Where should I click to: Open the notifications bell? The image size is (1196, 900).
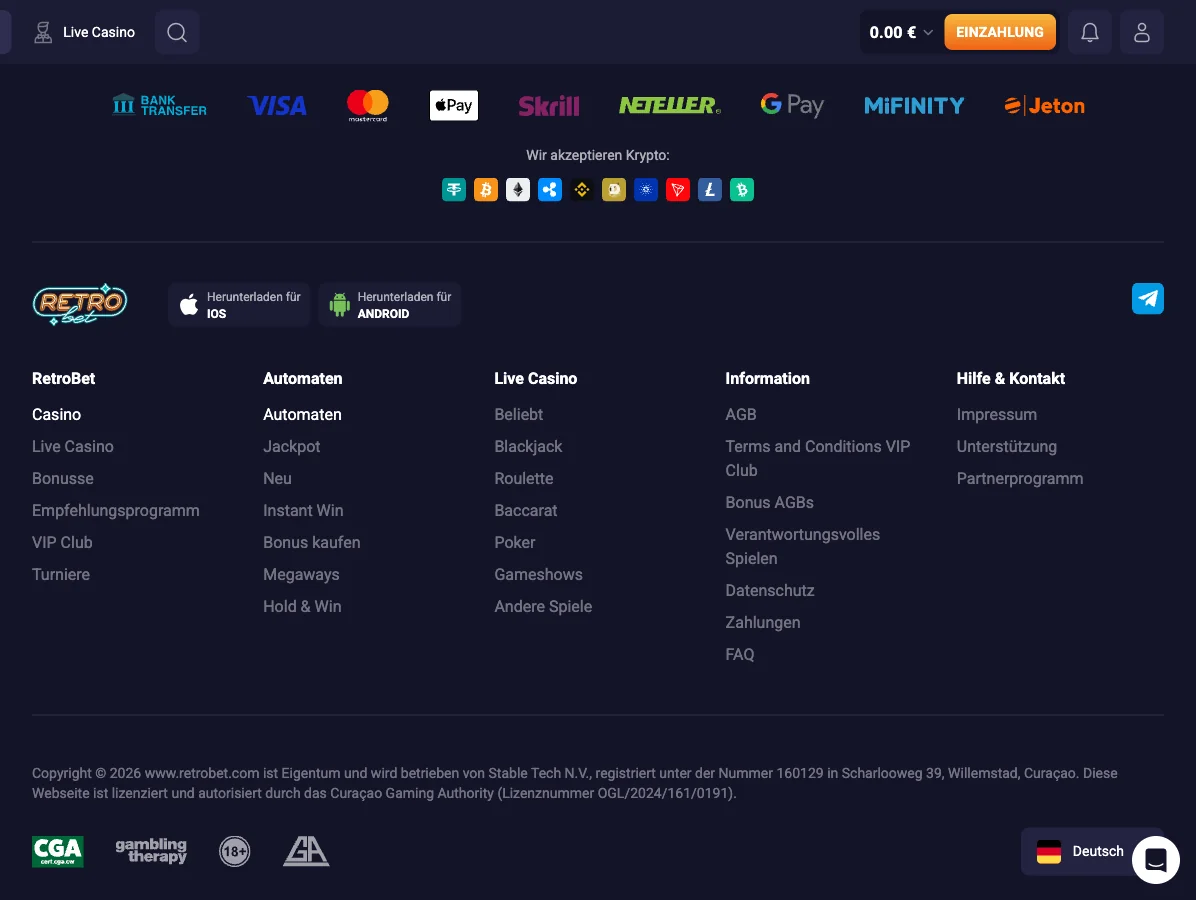[x=1090, y=32]
